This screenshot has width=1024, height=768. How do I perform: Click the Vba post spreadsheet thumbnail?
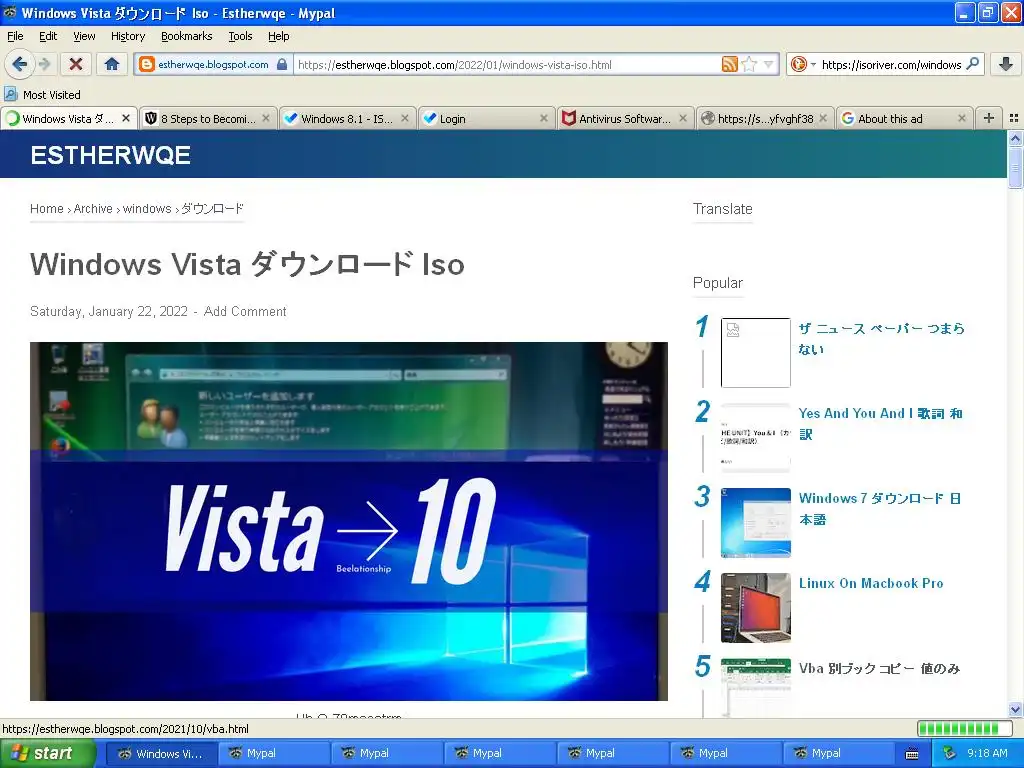click(756, 688)
